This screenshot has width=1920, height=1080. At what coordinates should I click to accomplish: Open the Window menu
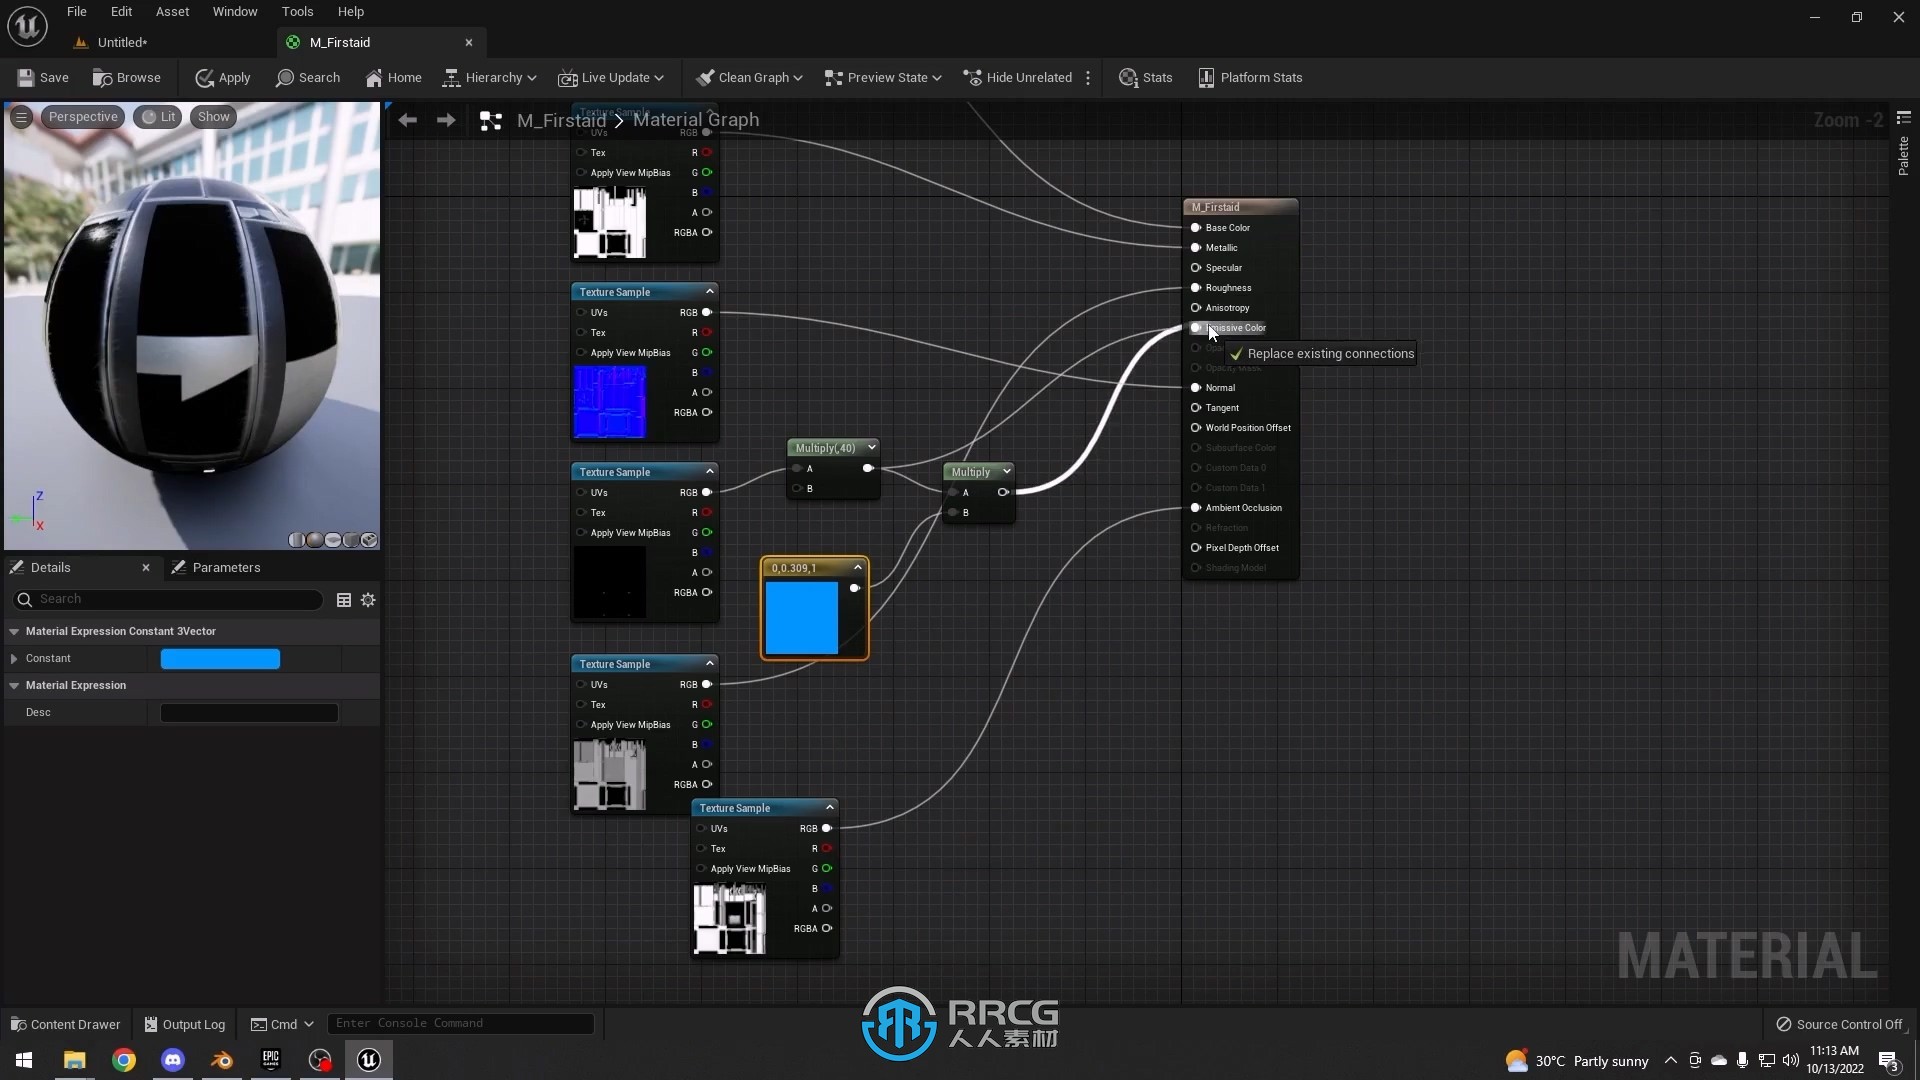pos(235,12)
